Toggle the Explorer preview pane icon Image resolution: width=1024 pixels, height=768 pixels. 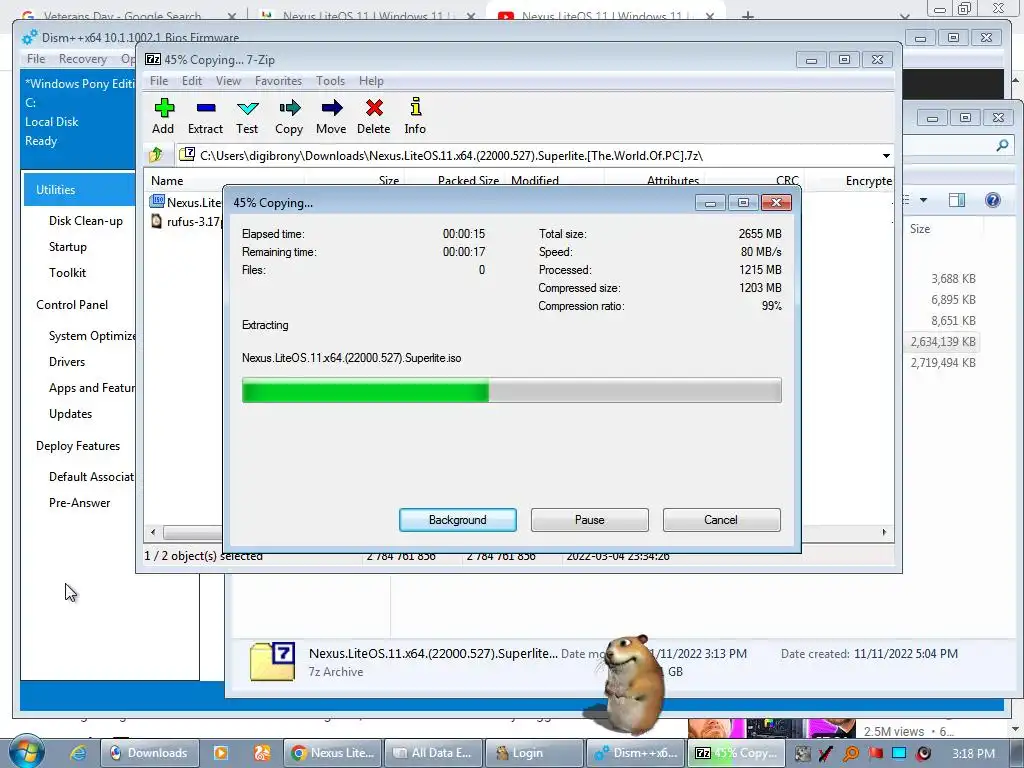tap(957, 200)
